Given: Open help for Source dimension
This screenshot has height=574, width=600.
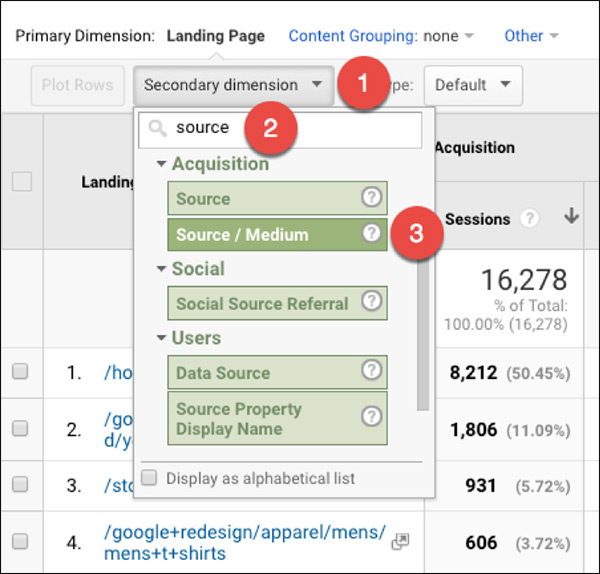Looking at the screenshot, I should pos(371,197).
